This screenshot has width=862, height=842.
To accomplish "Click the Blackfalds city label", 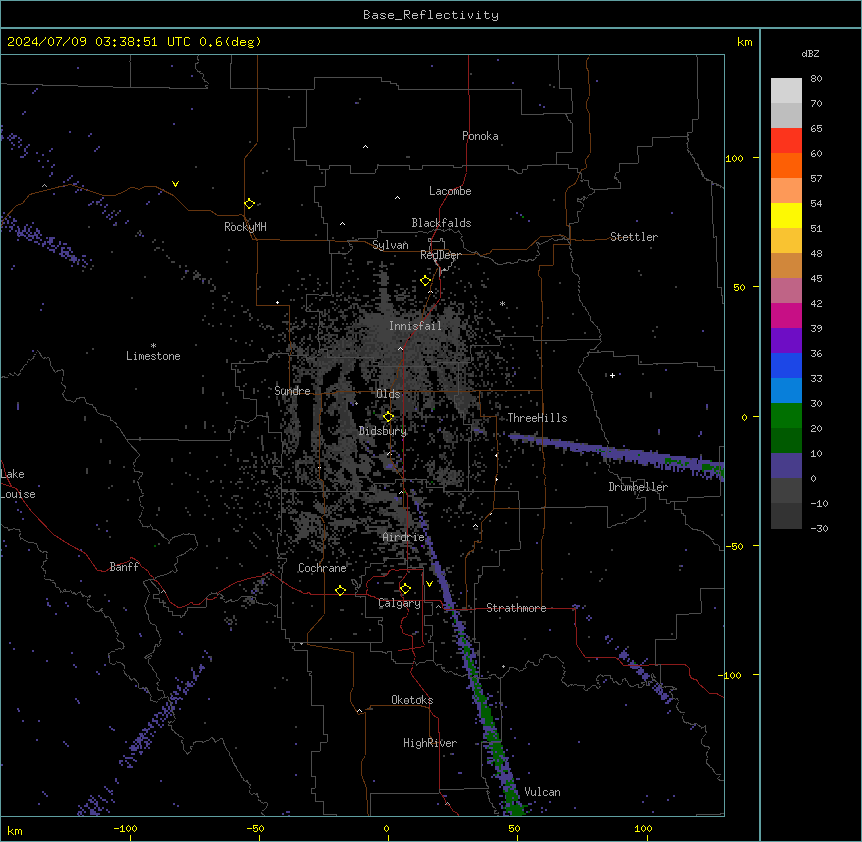I will (441, 223).
